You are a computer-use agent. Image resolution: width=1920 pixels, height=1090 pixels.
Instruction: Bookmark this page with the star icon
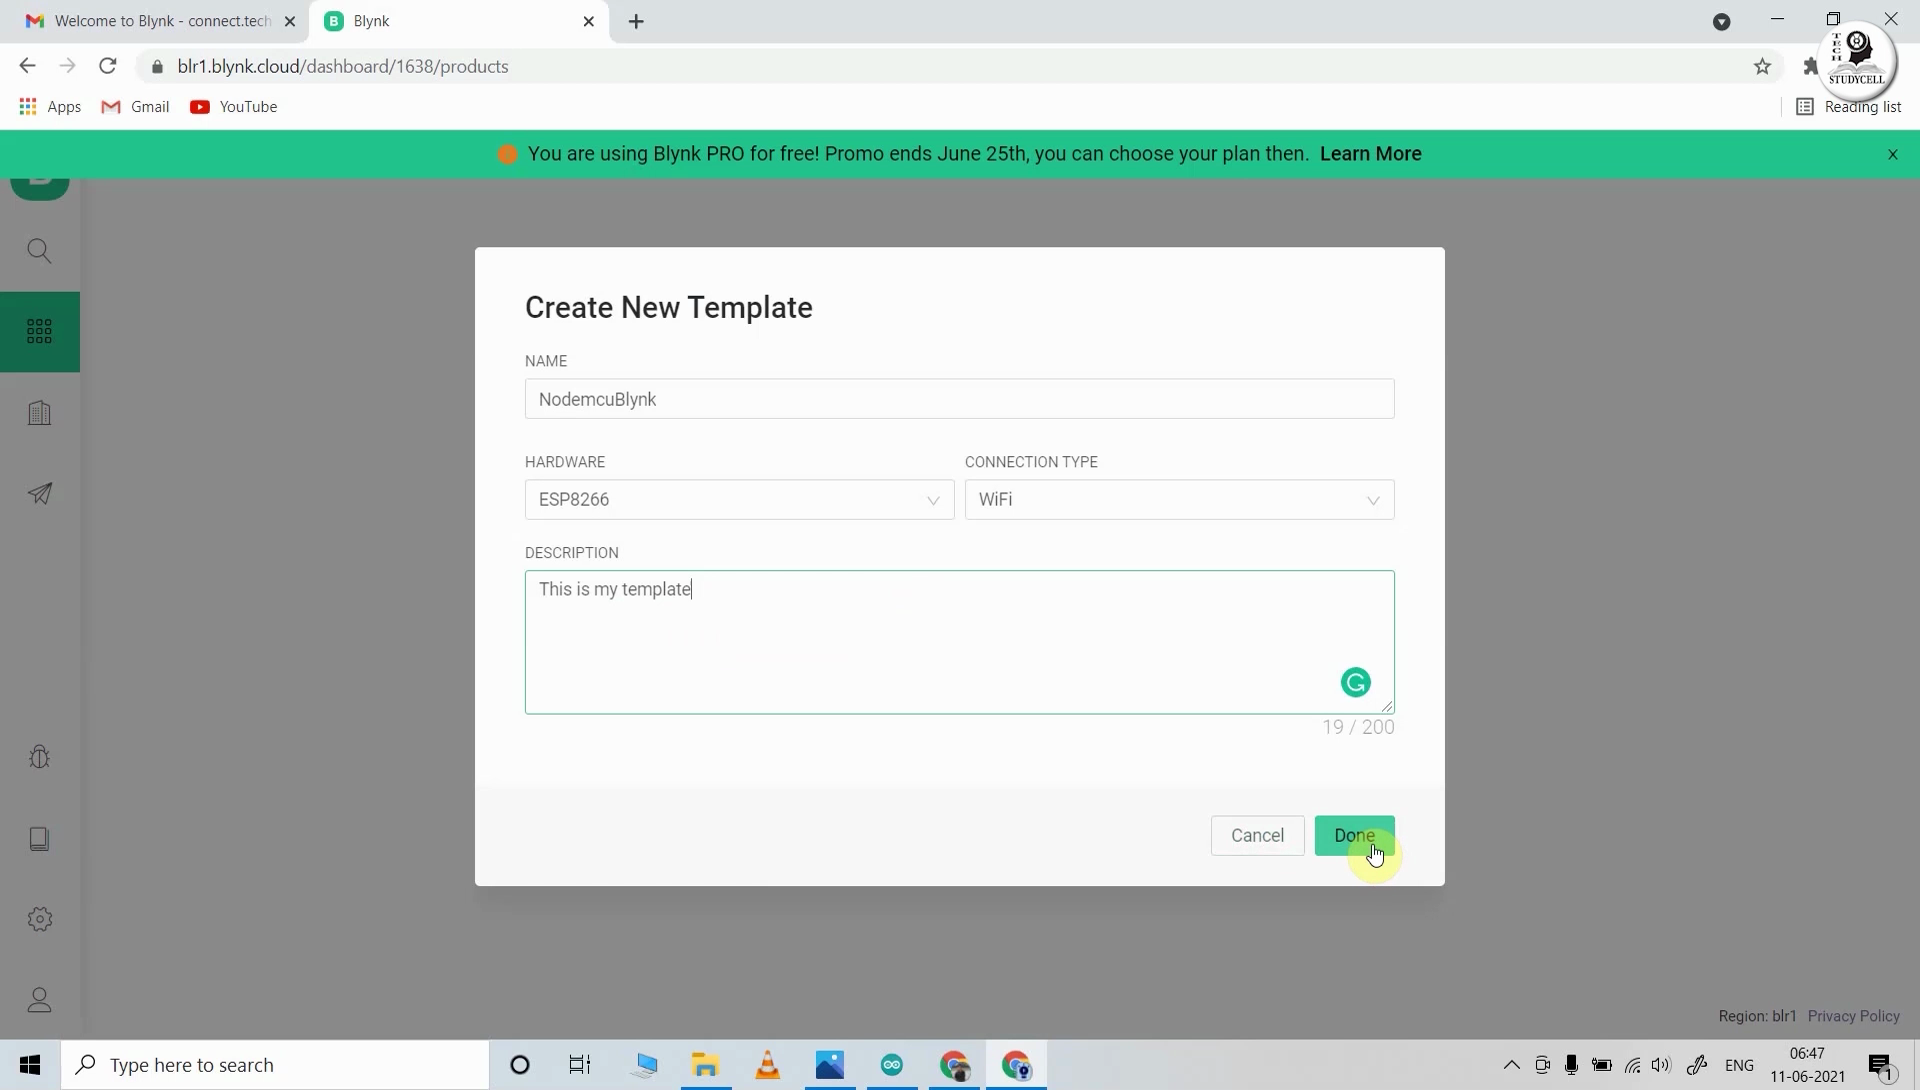click(1762, 67)
